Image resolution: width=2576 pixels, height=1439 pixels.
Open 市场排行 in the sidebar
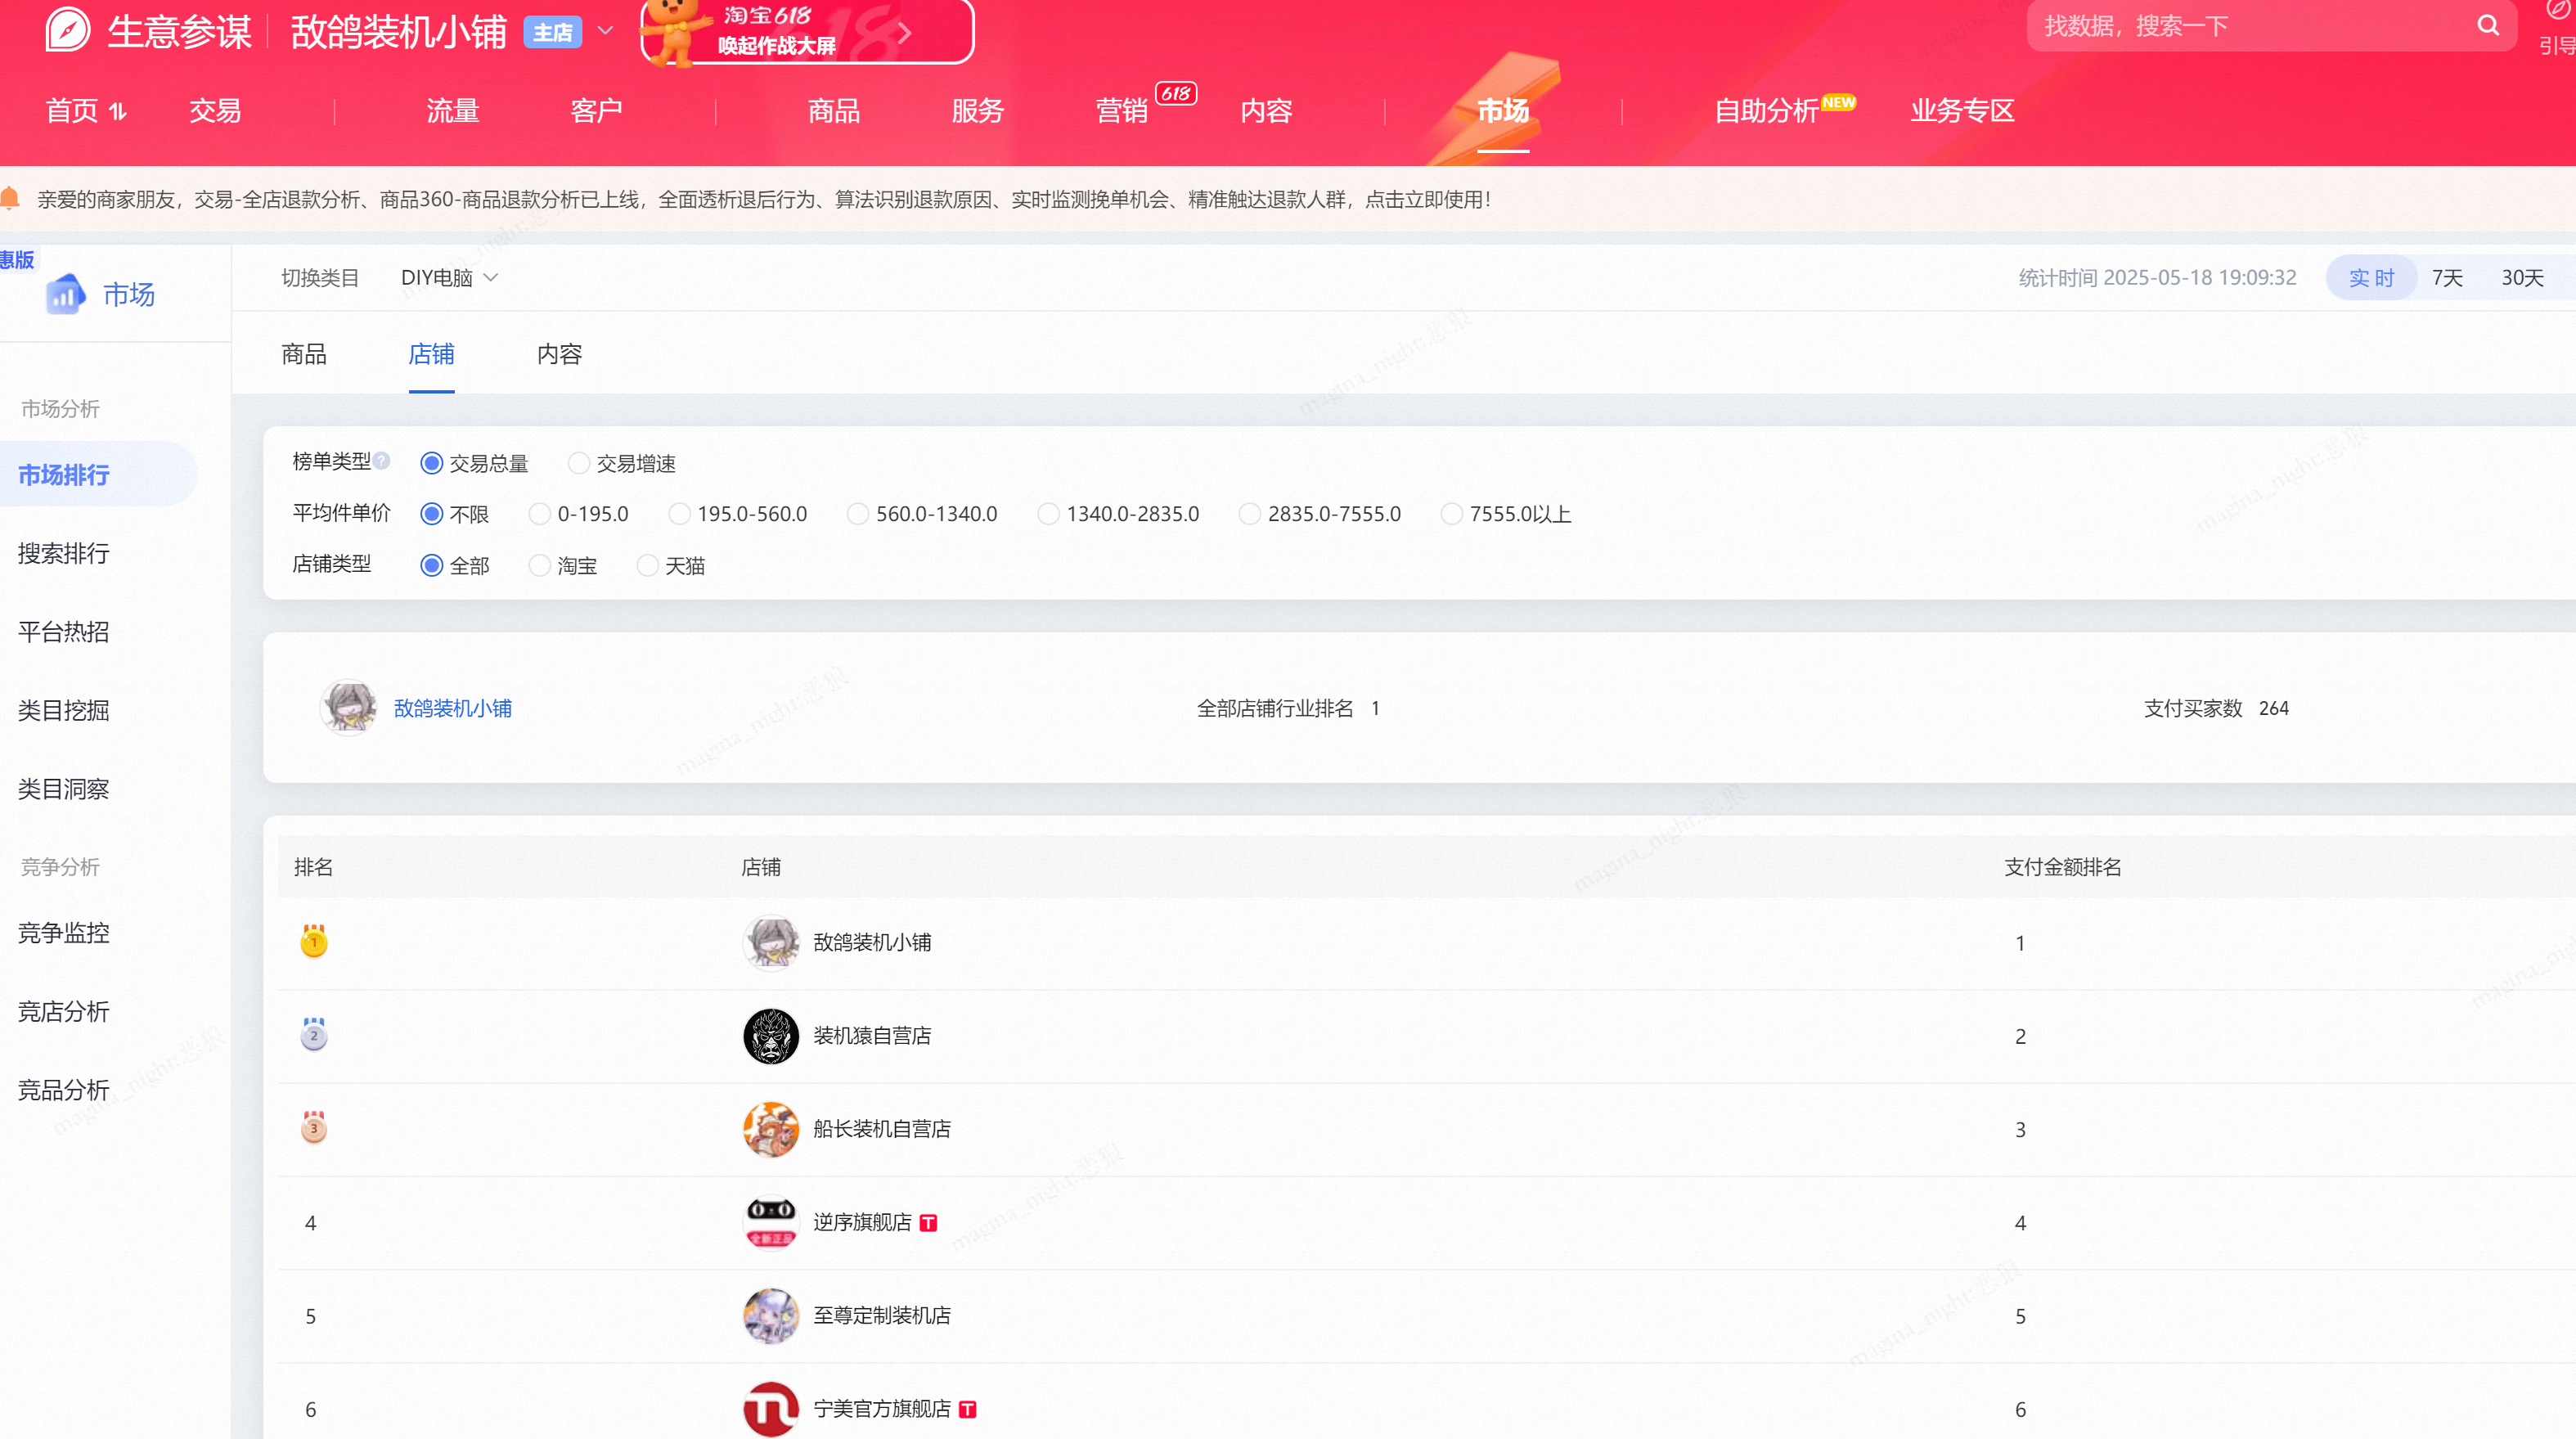coord(64,475)
